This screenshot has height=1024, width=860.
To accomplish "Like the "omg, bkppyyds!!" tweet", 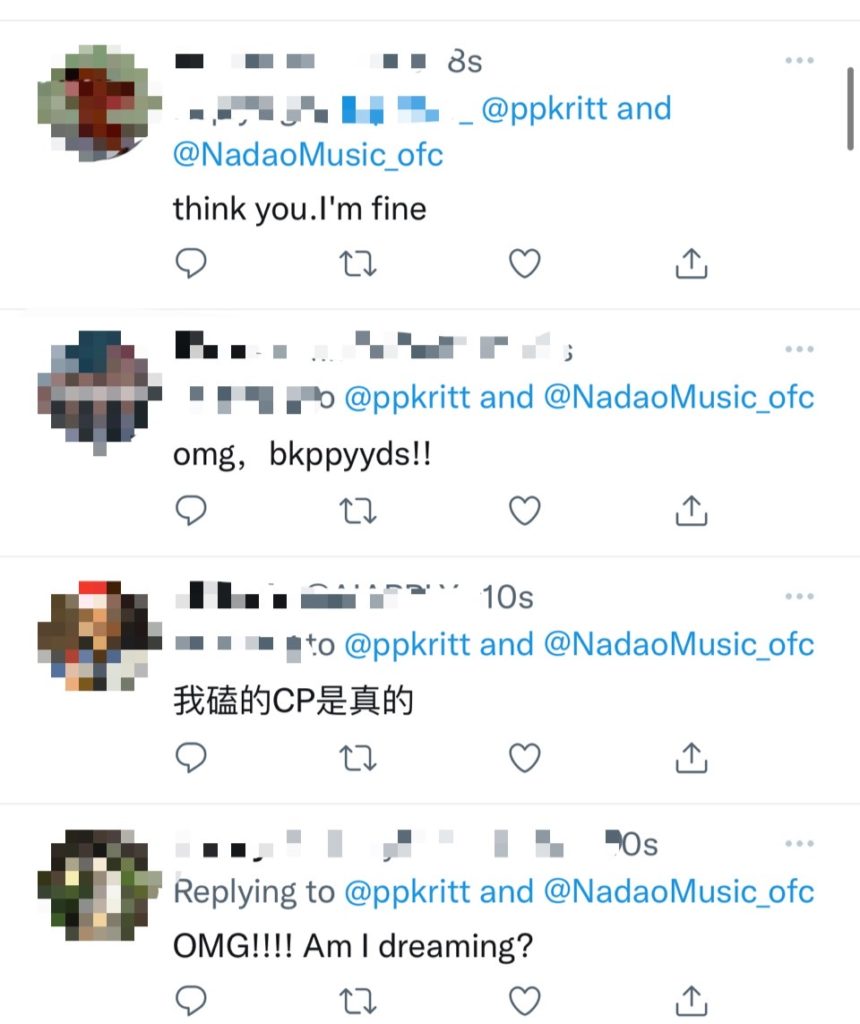I will (x=524, y=511).
